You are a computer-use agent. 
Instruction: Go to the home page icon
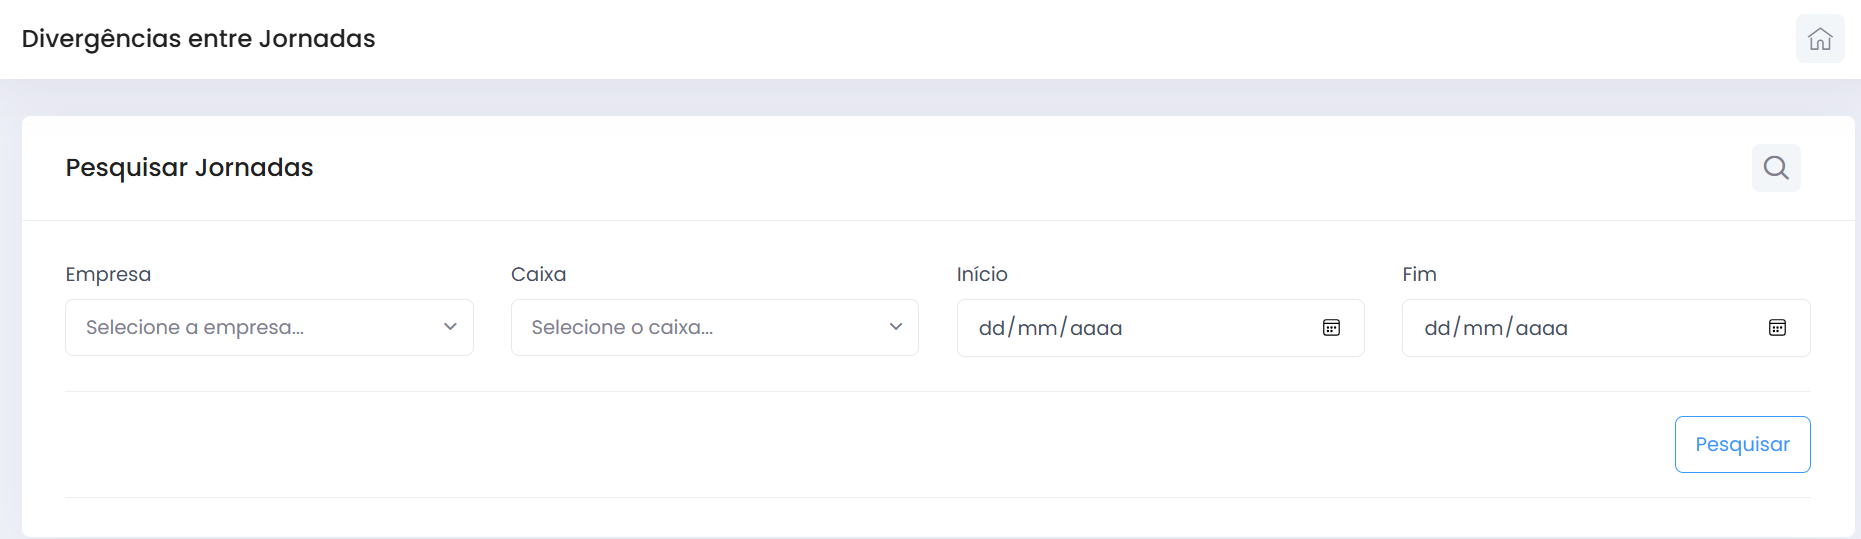[1820, 39]
